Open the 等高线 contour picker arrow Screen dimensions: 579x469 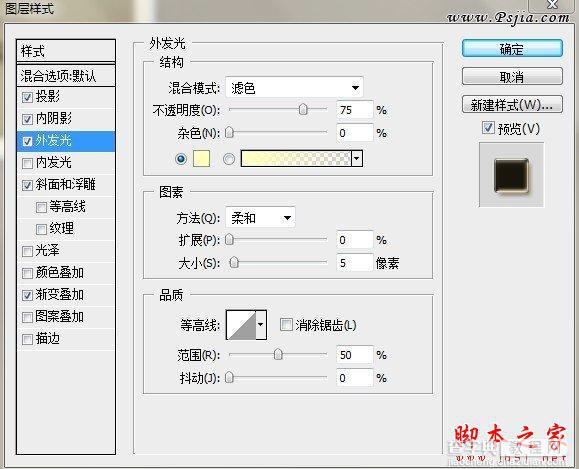[x=261, y=325]
